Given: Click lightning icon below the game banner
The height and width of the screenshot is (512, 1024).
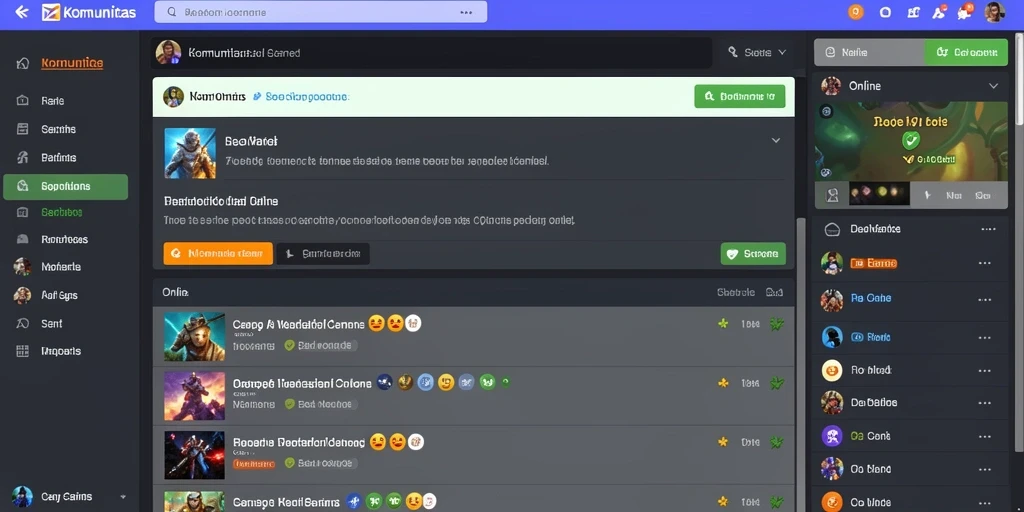Looking at the screenshot, I should pyautogui.click(x=926, y=195).
